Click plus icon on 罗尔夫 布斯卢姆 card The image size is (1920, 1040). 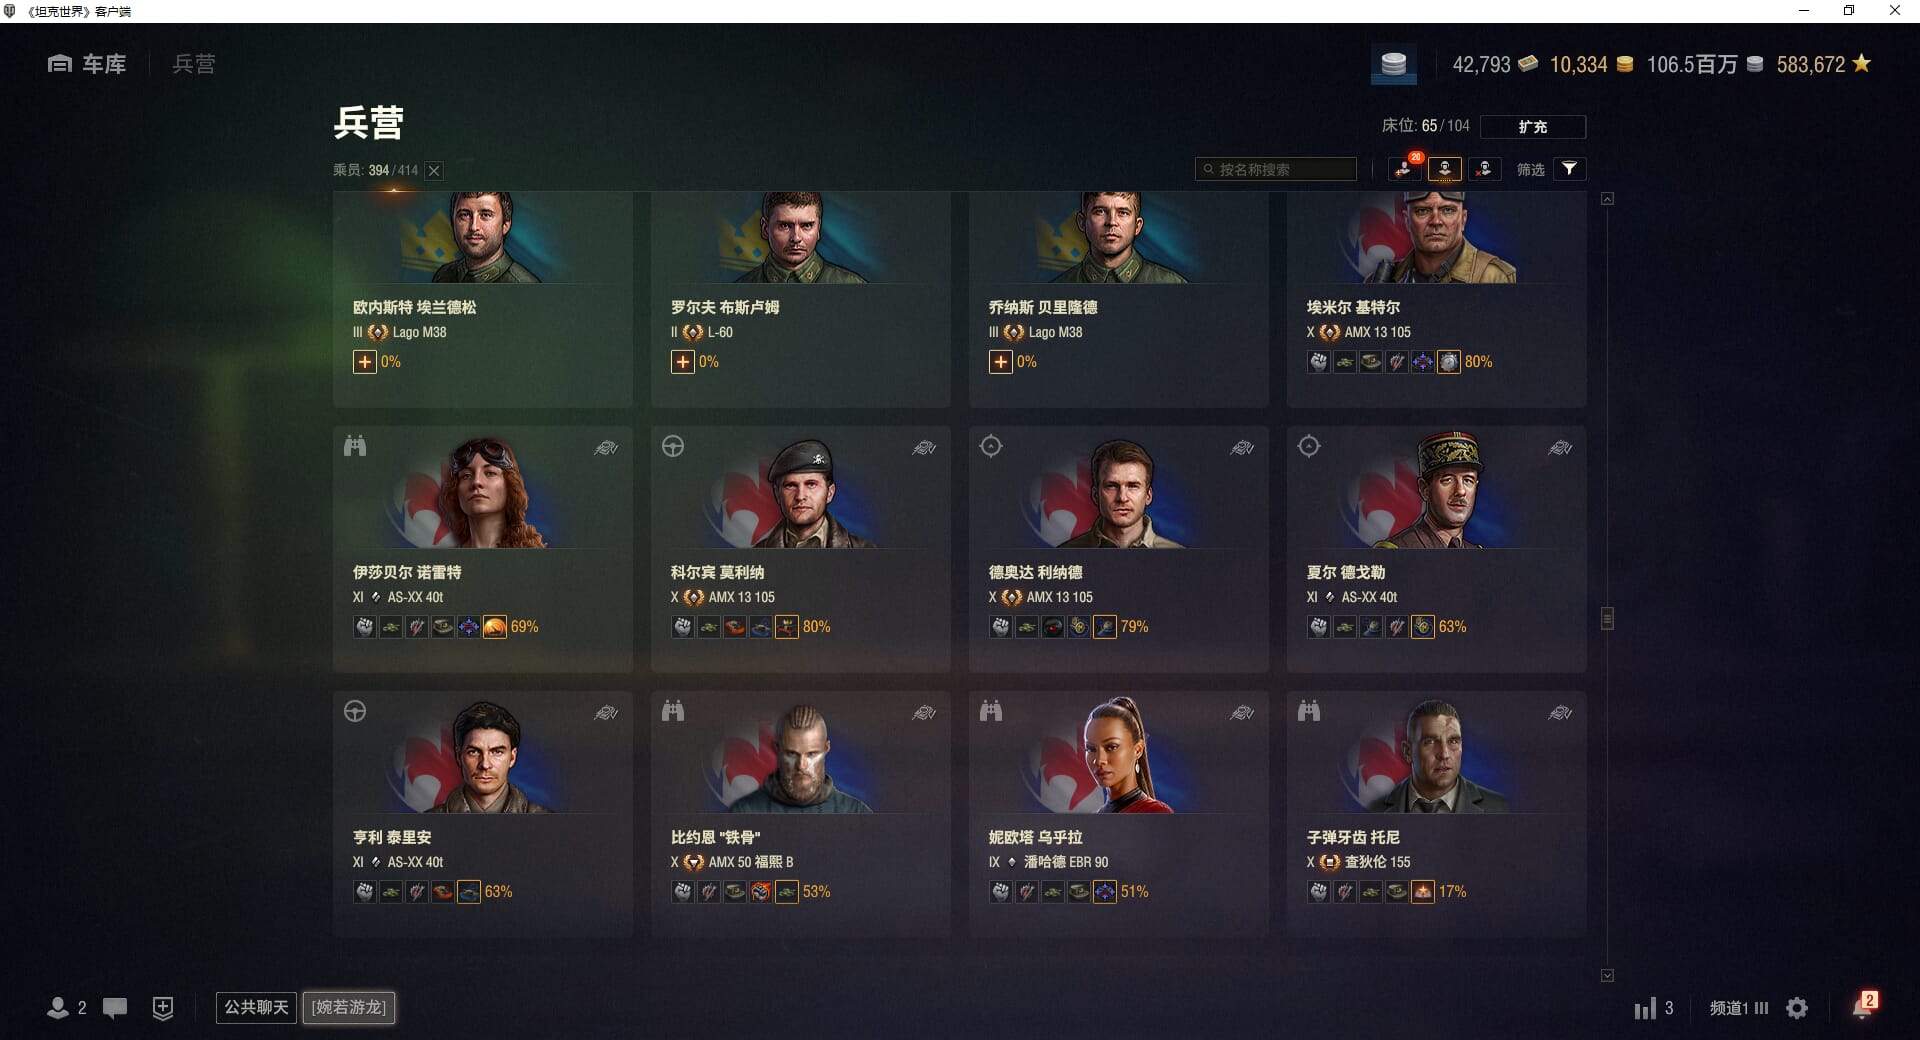click(x=682, y=362)
